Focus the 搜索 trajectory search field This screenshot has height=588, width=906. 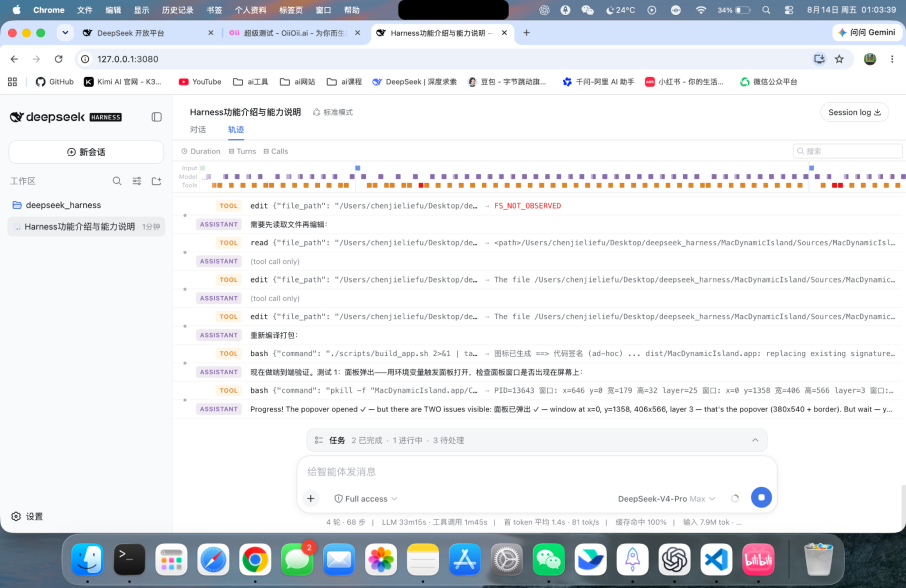pyautogui.click(x=847, y=151)
